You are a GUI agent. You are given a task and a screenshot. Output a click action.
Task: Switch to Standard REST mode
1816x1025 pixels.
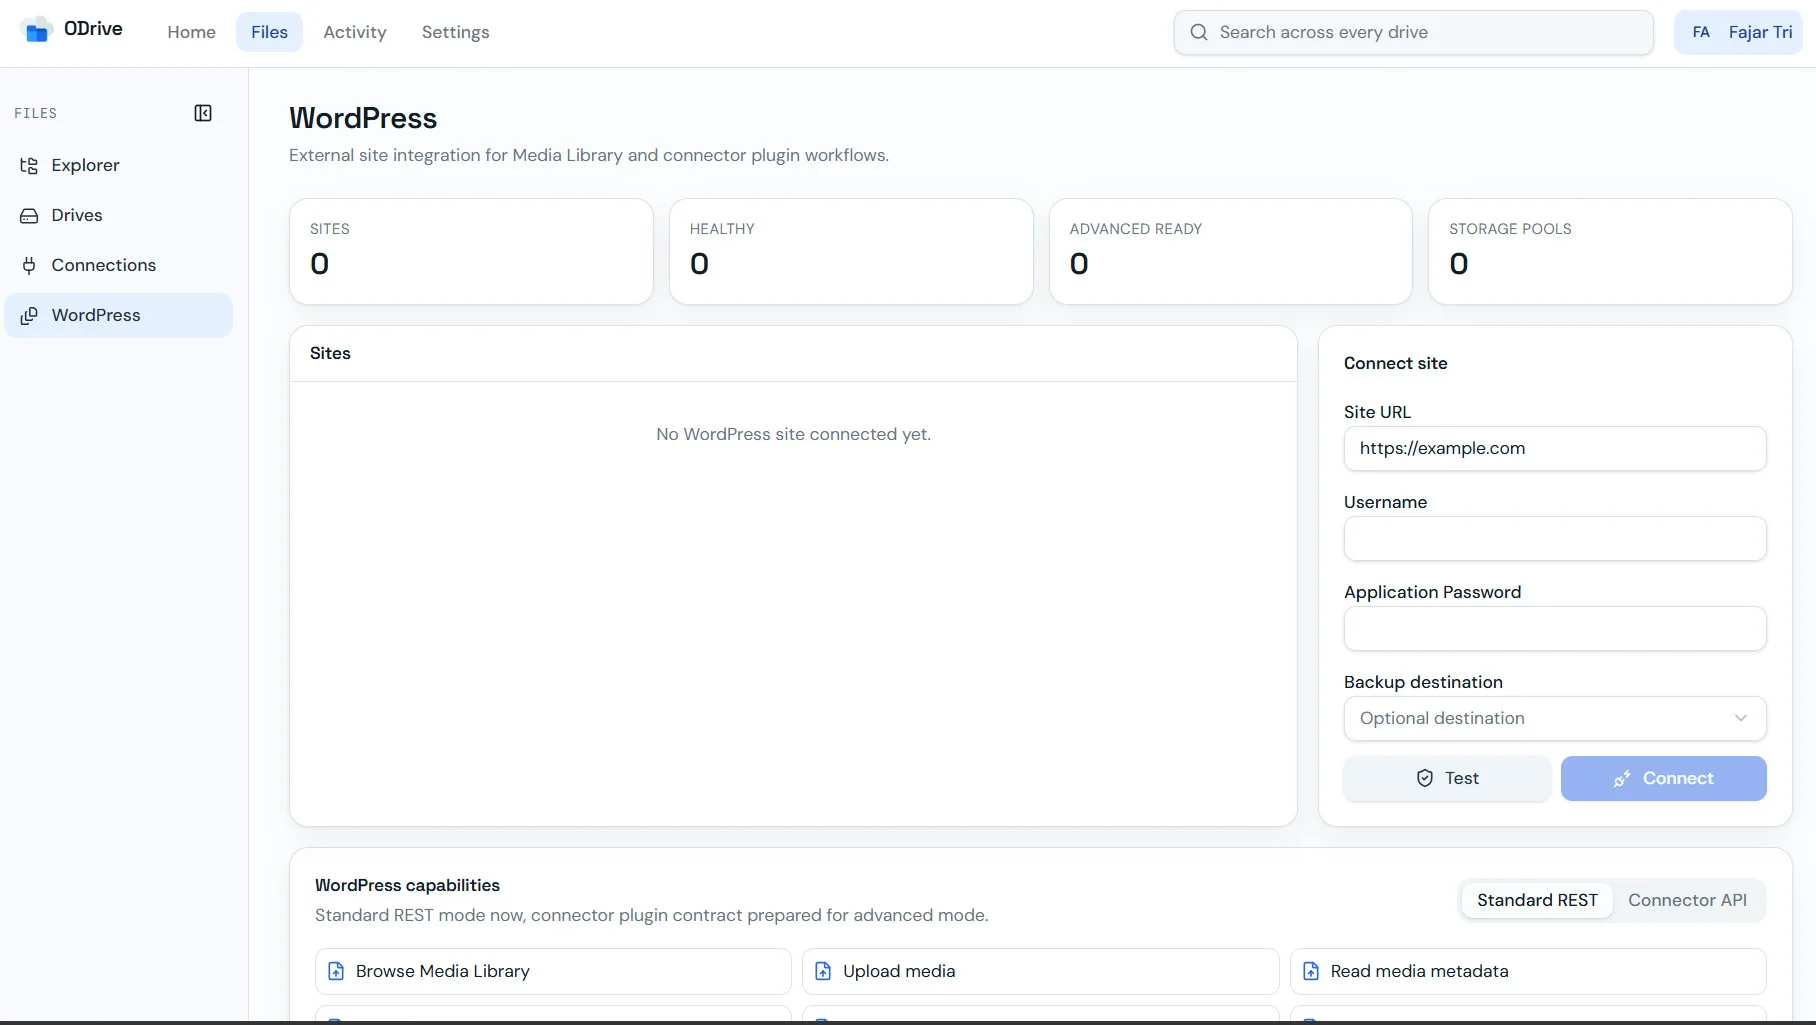click(x=1537, y=900)
